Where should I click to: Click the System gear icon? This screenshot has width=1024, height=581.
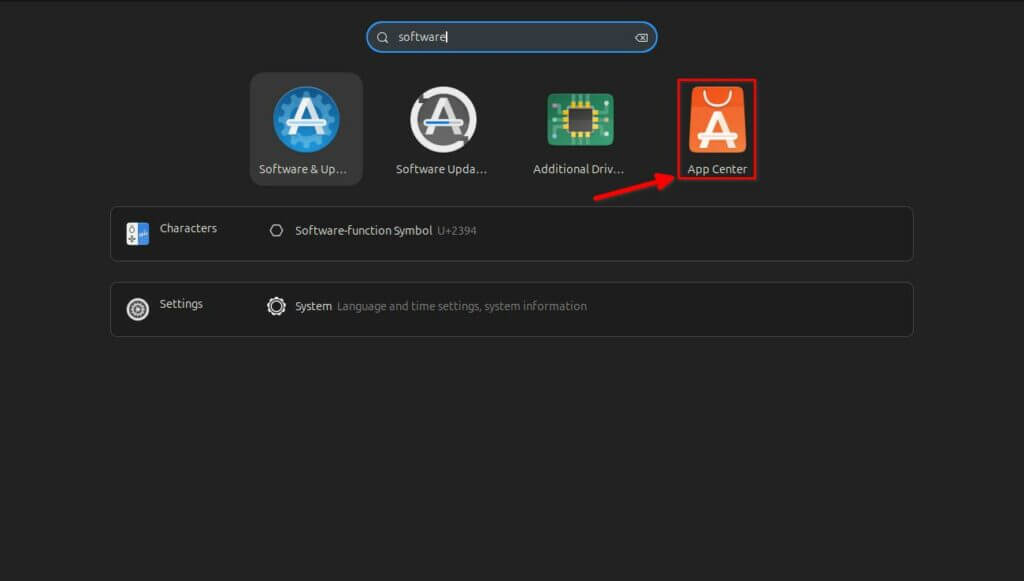click(276, 306)
